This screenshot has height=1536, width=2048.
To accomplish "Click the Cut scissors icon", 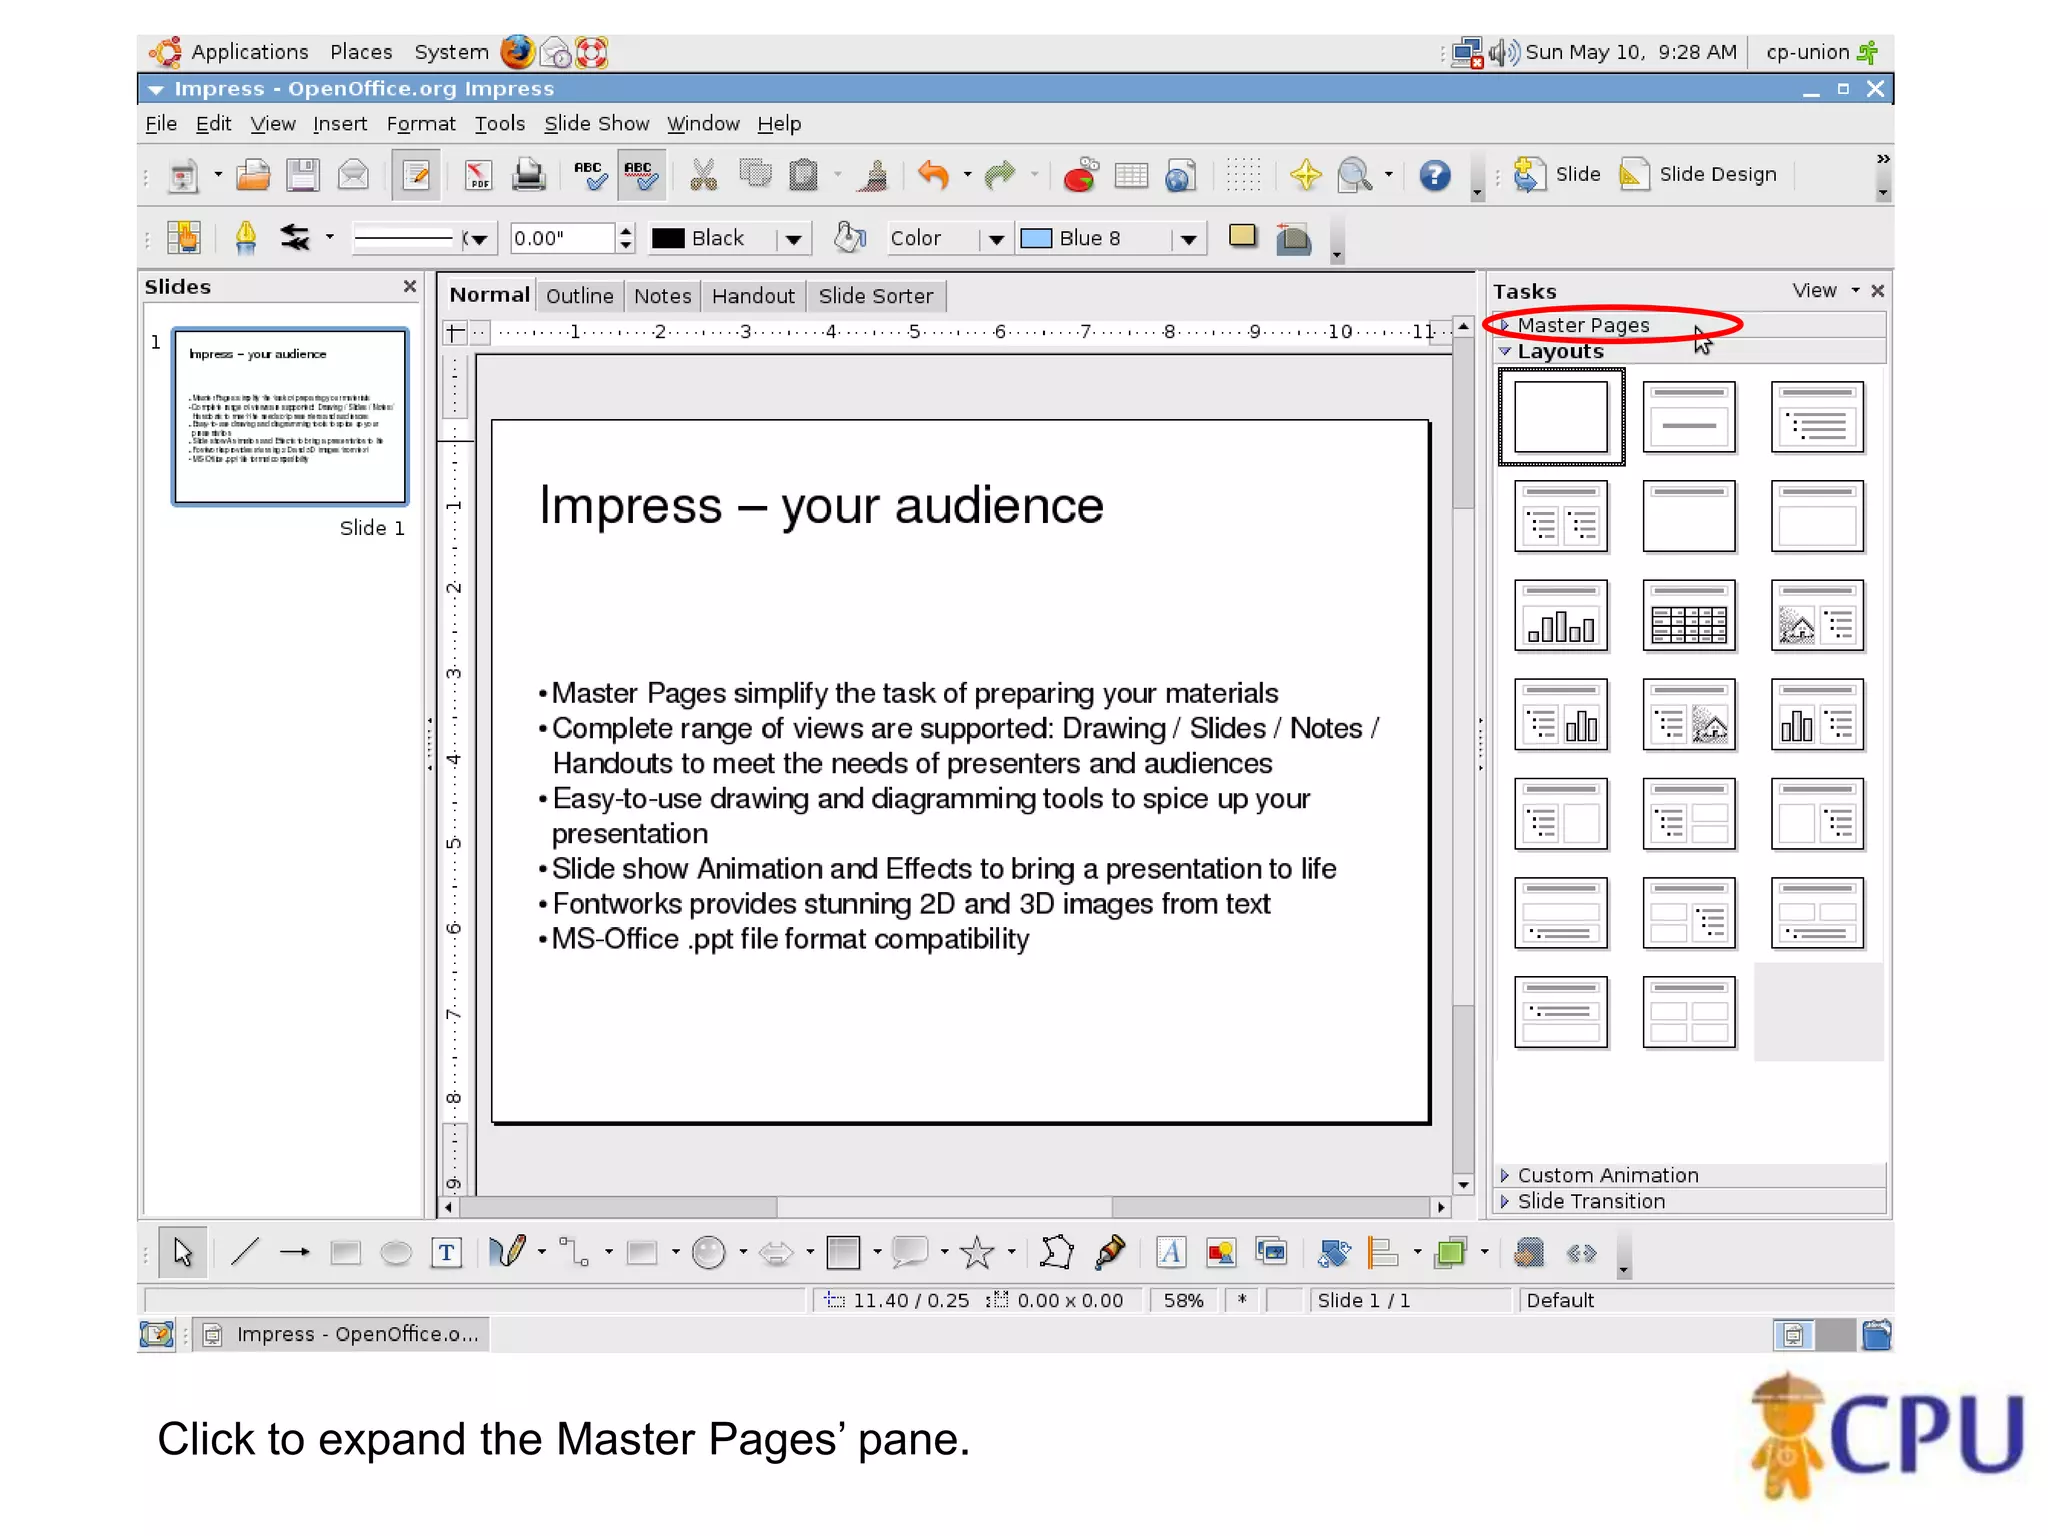I will point(704,176).
